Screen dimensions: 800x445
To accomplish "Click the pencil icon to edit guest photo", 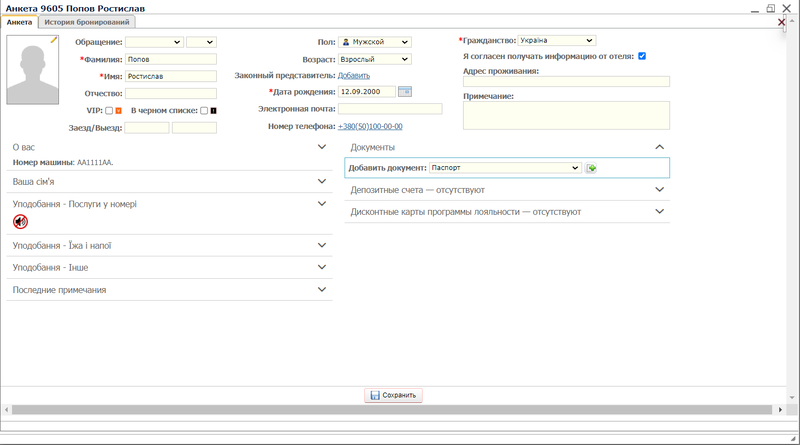I will (54, 40).
